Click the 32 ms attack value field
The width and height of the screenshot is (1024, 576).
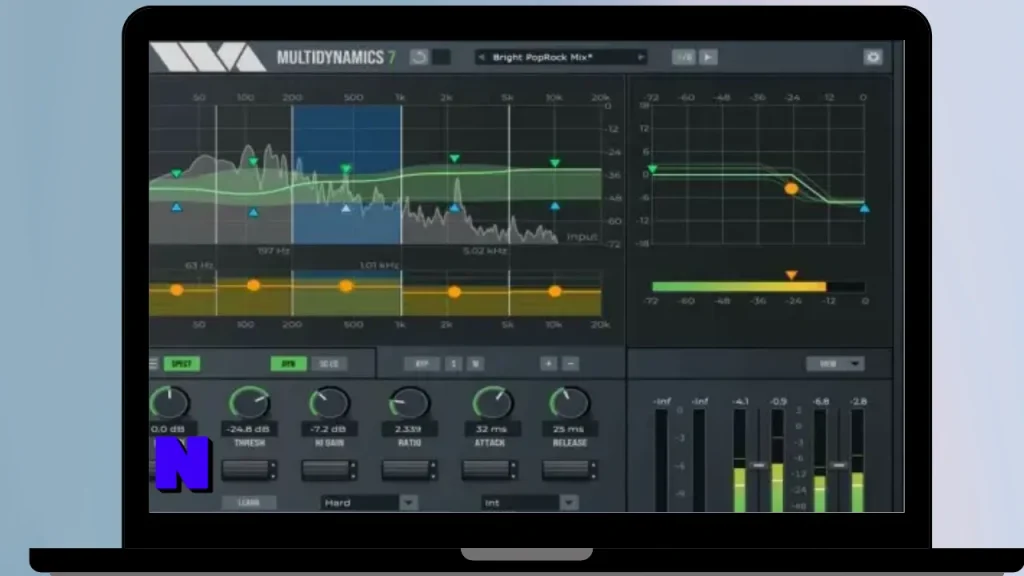point(491,429)
